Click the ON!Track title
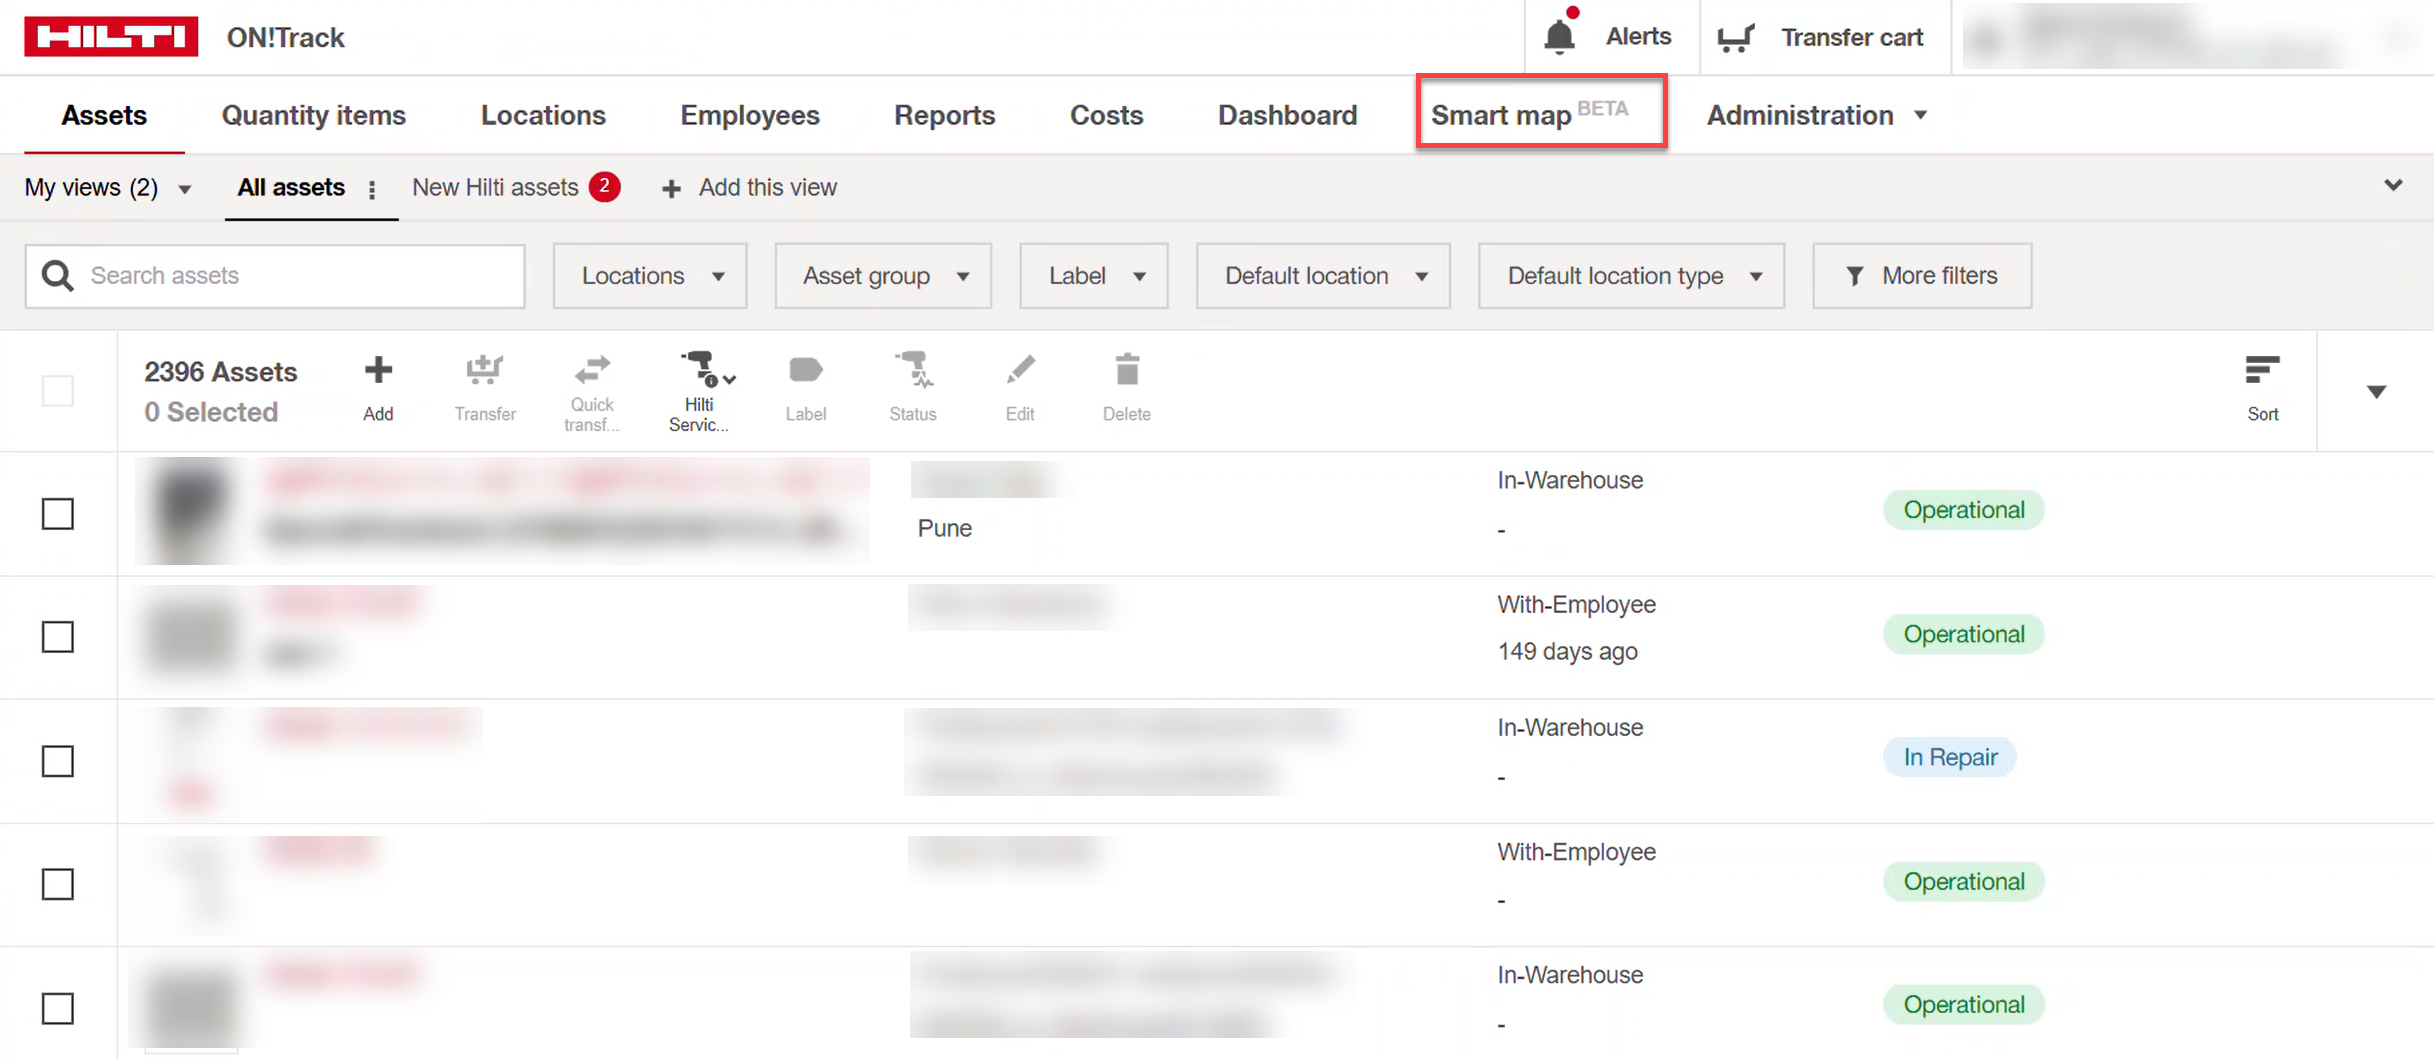The height and width of the screenshot is (1060, 2434). tap(285, 38)
